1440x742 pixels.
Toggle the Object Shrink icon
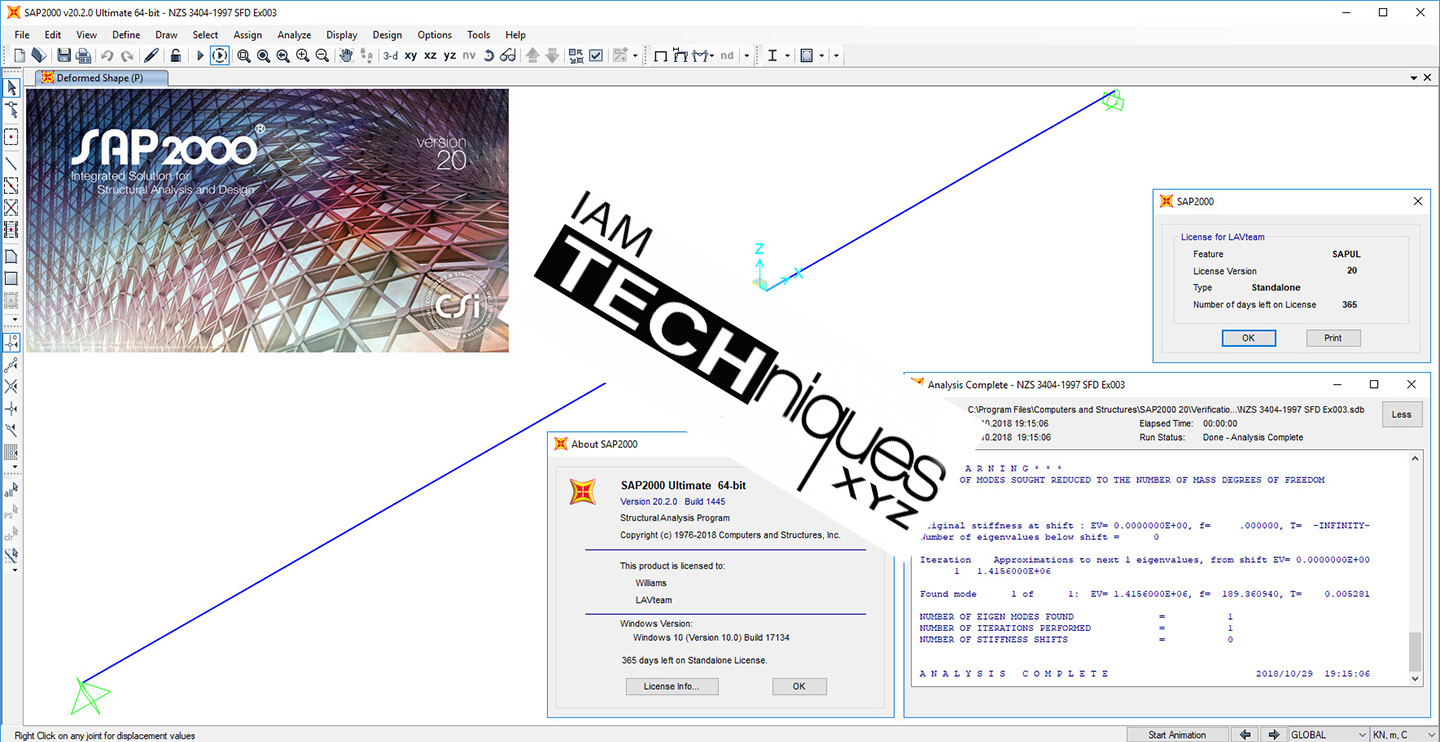(x=576, y=56)
